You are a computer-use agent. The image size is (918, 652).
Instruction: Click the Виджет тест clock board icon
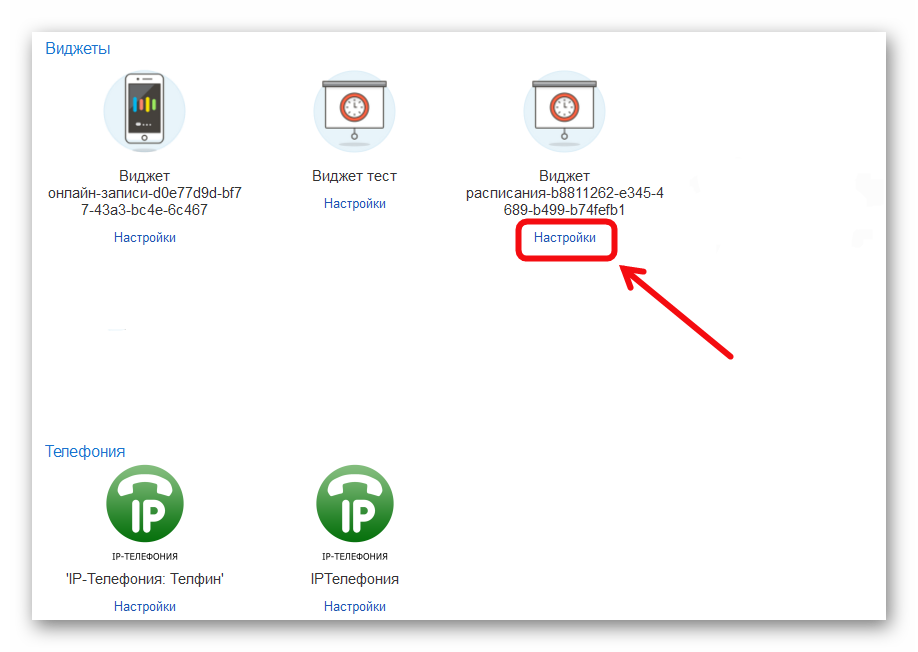click(354, 111)
